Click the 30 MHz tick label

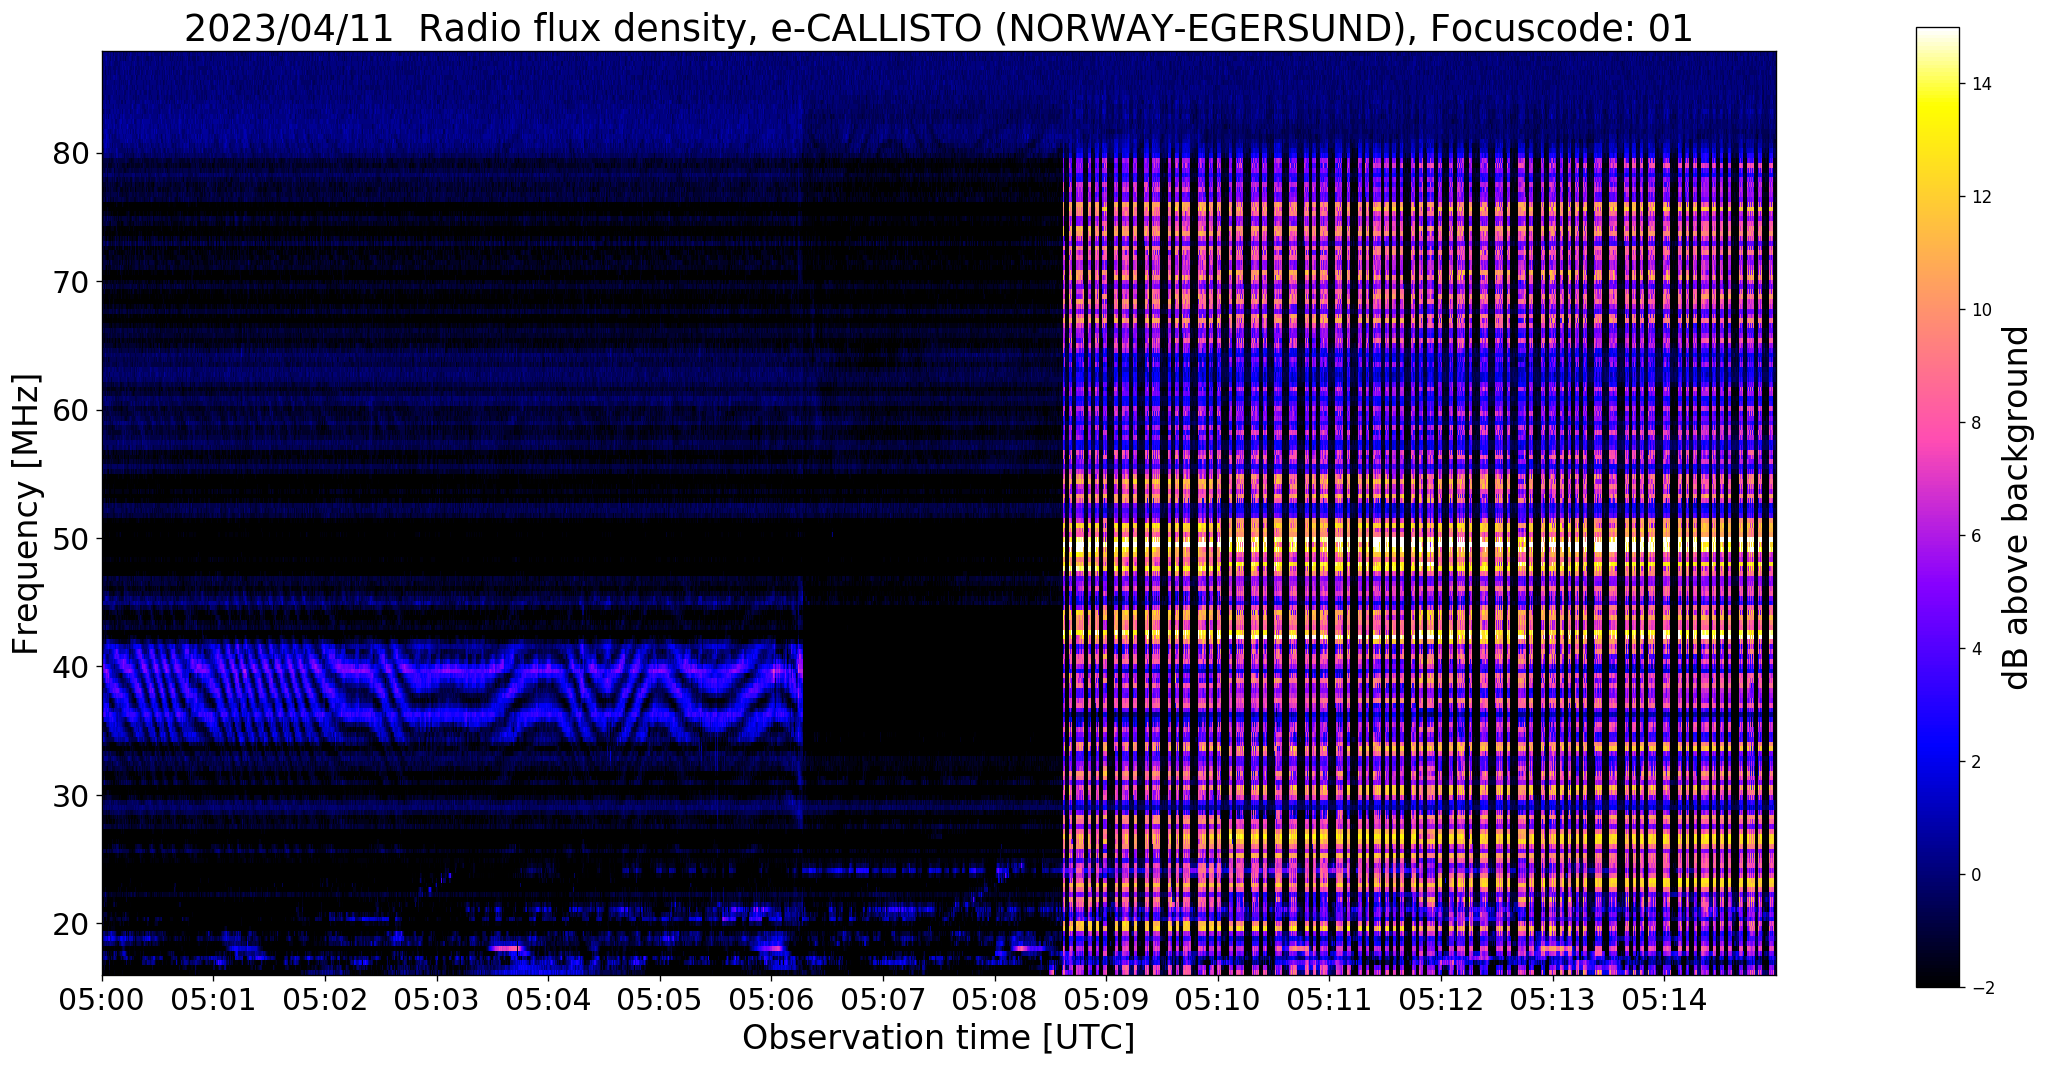click(x=71, y=796)
